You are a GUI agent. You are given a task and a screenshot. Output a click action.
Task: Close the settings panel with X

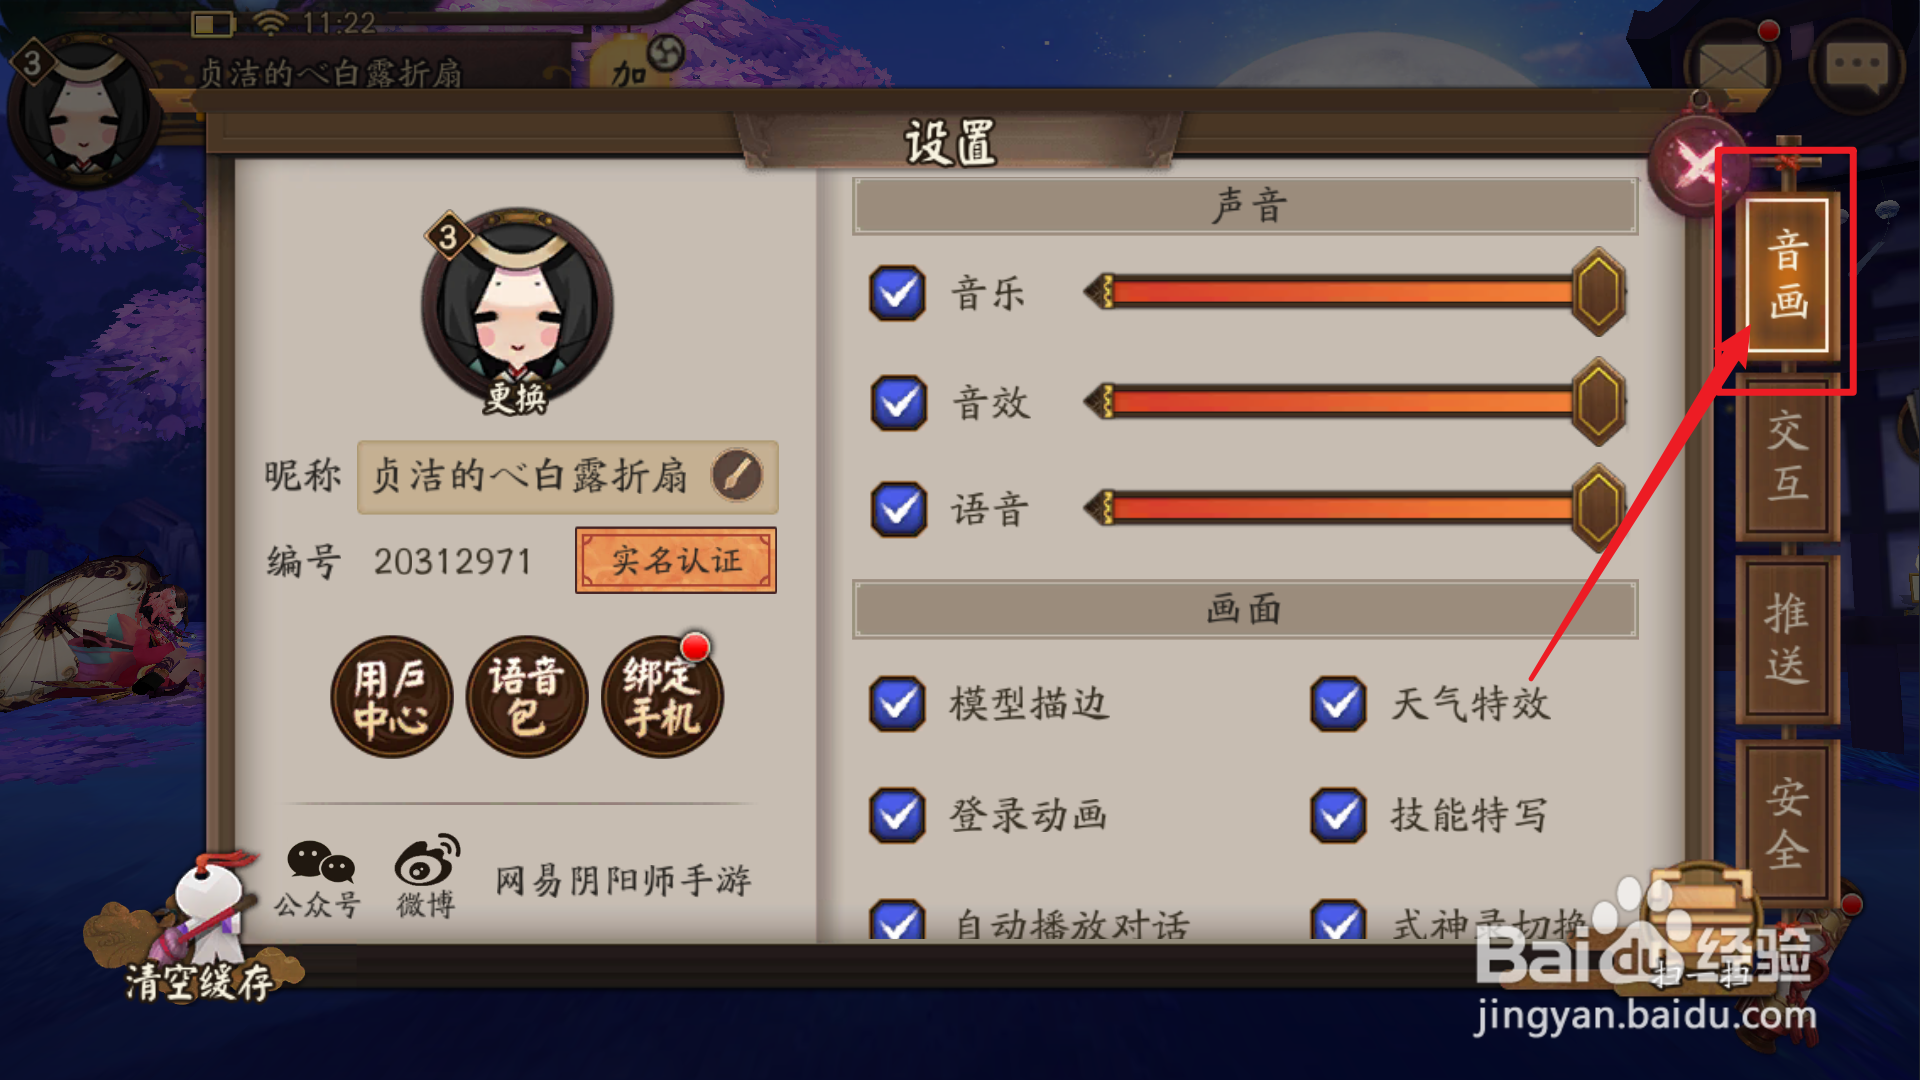click(1697, 165)
